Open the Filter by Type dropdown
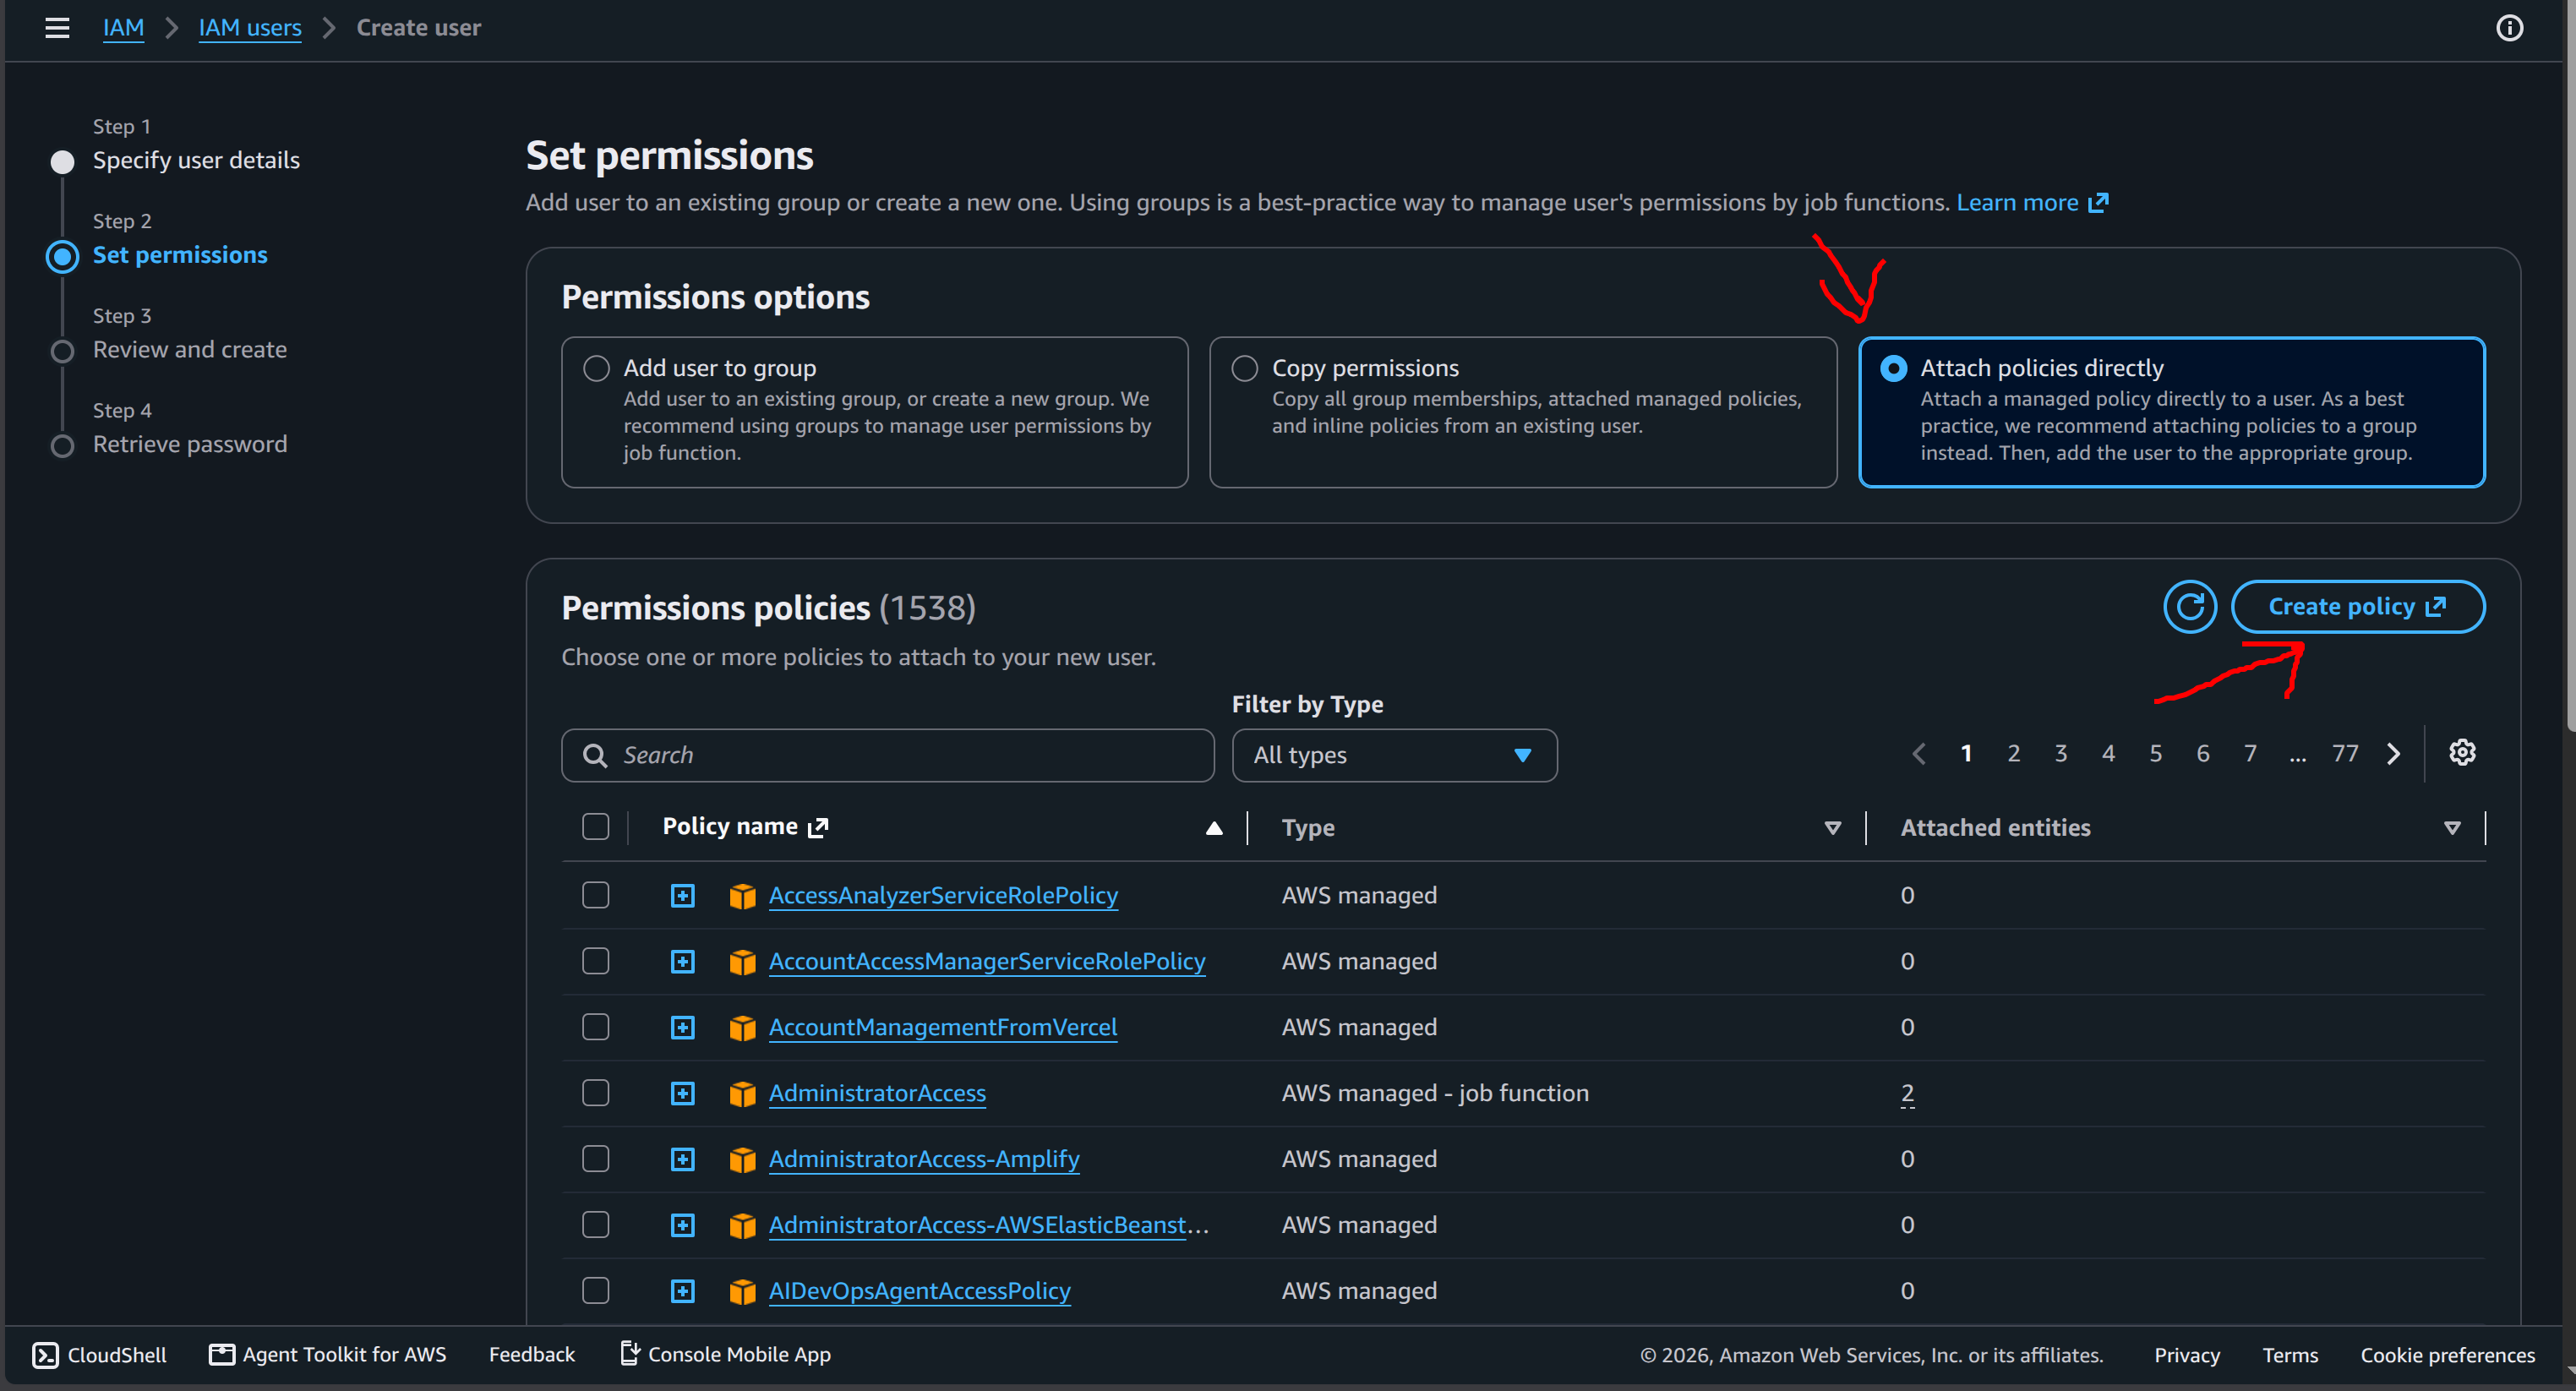The width and height of the screenshot is (2576, 1391). [x=1394, y=755]
